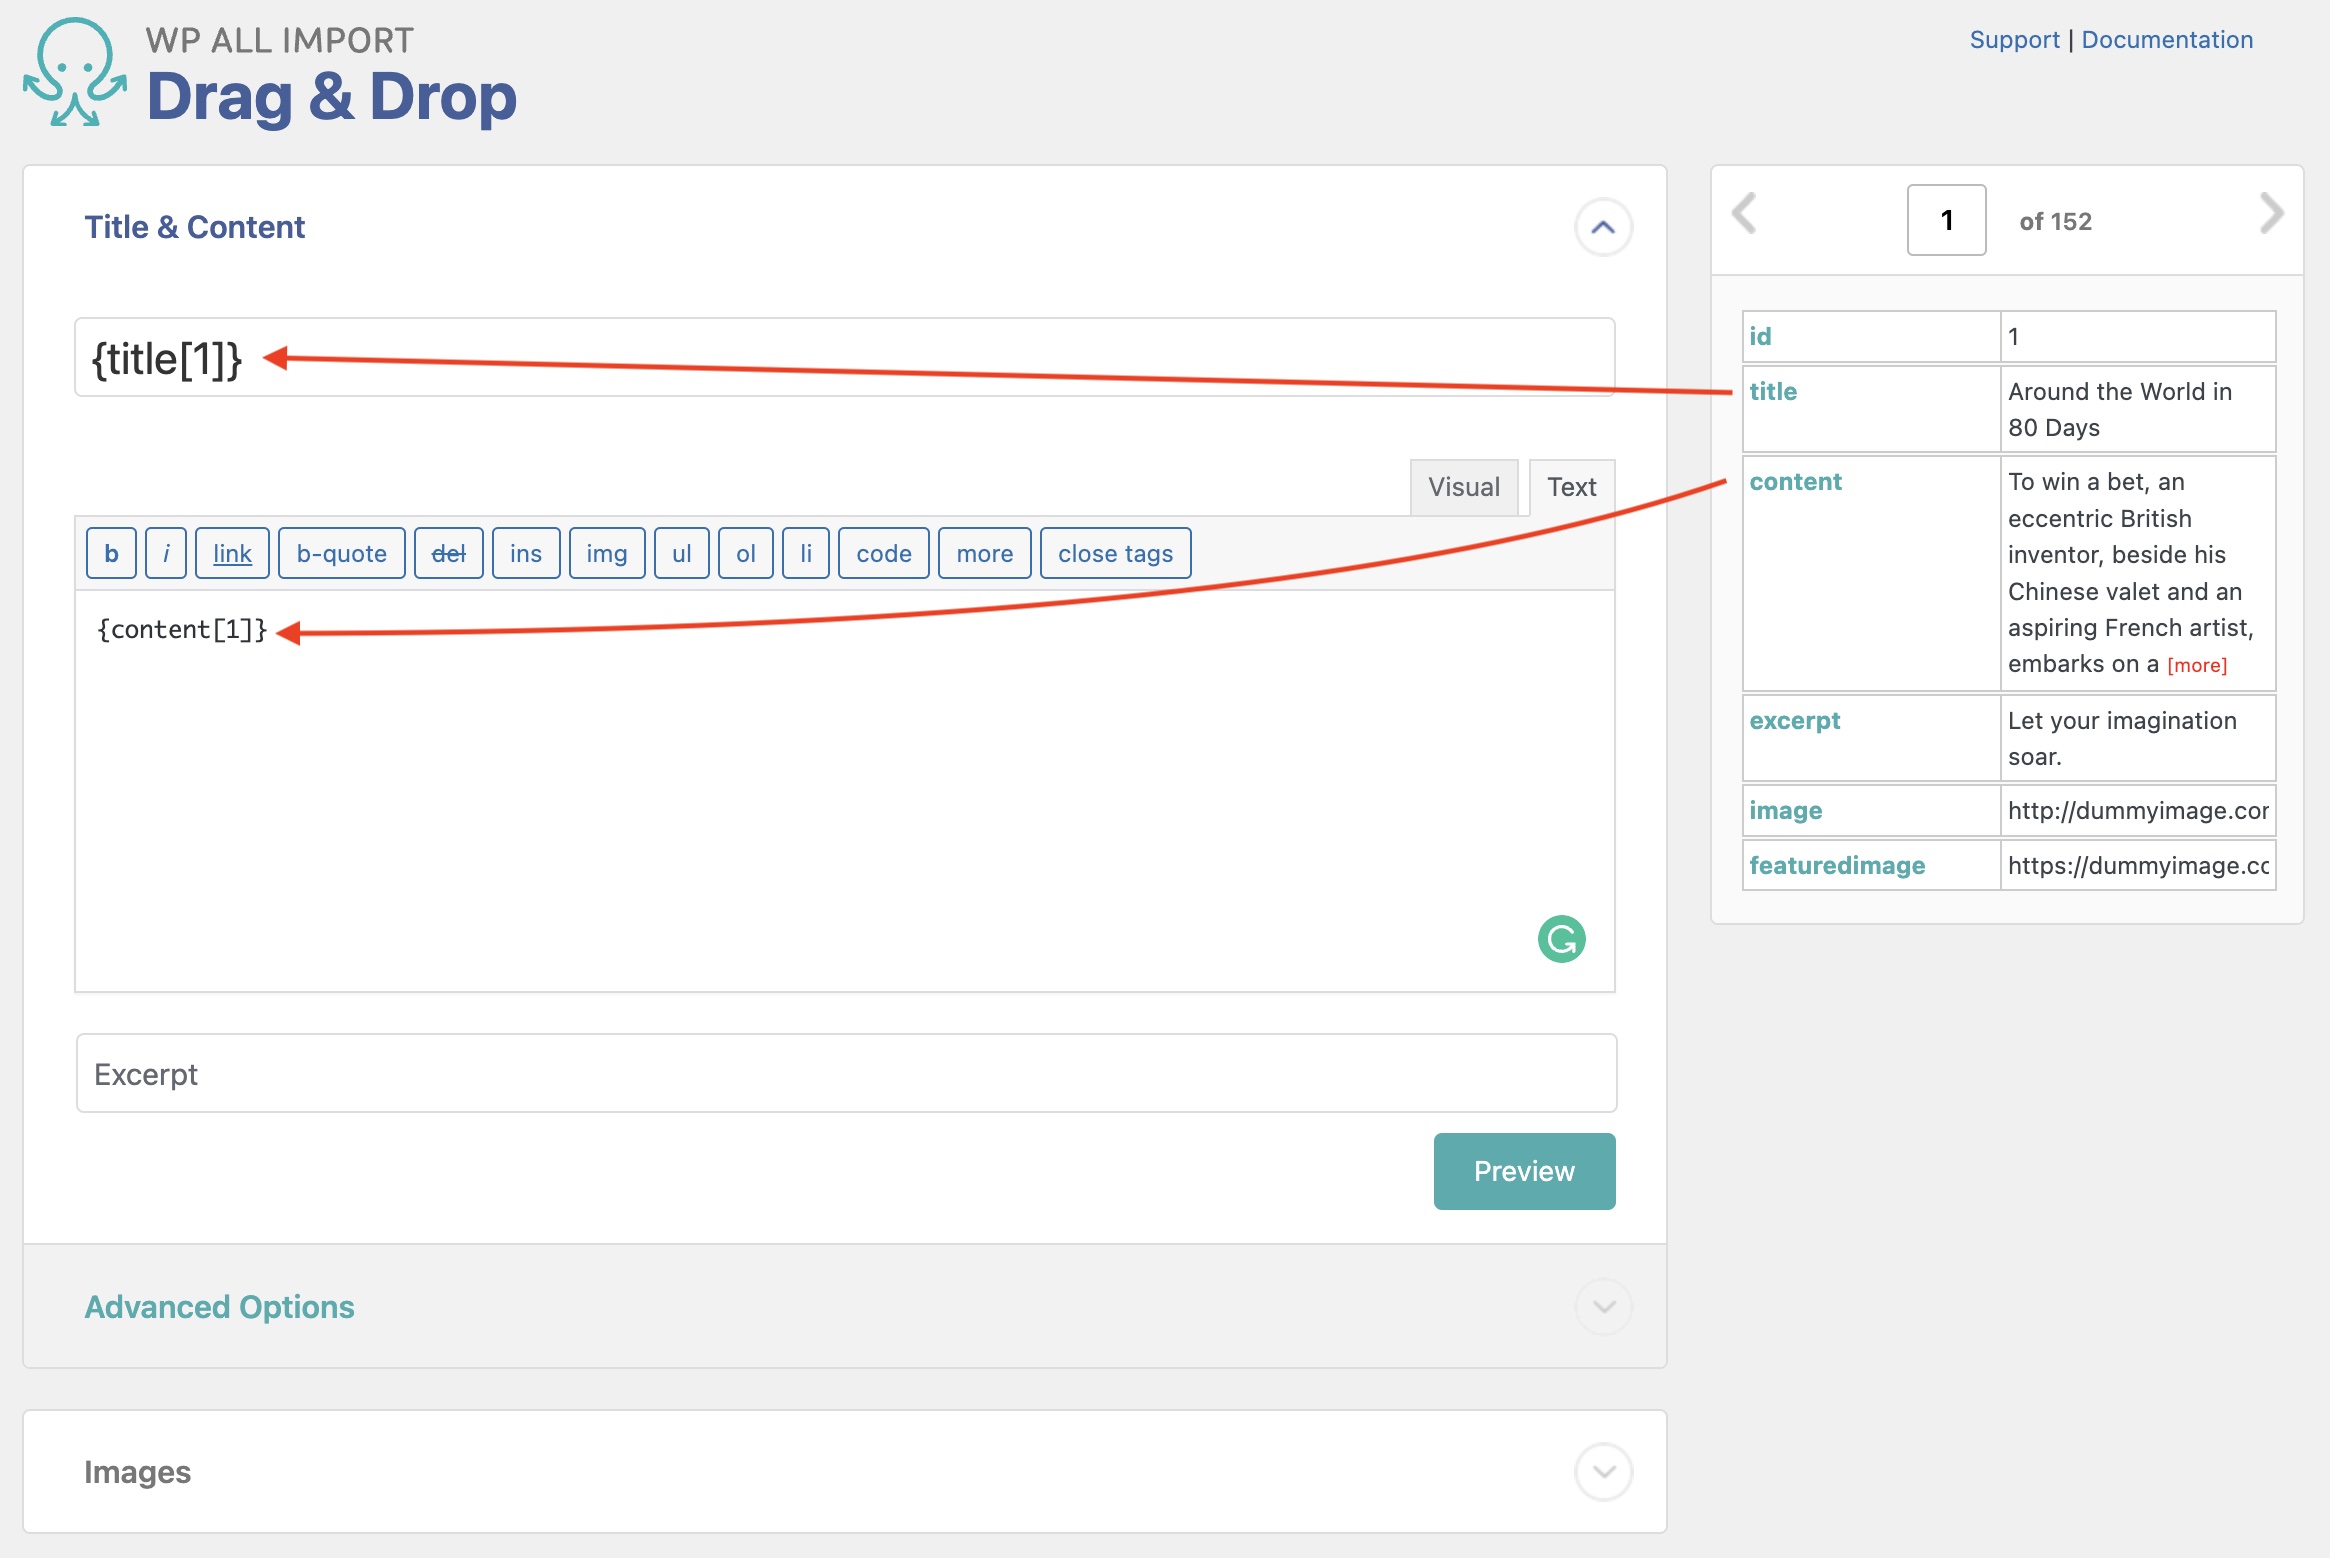Switch to the Text editor tab
The height and width of the screenshot is (1558, 2330).
1571,487
